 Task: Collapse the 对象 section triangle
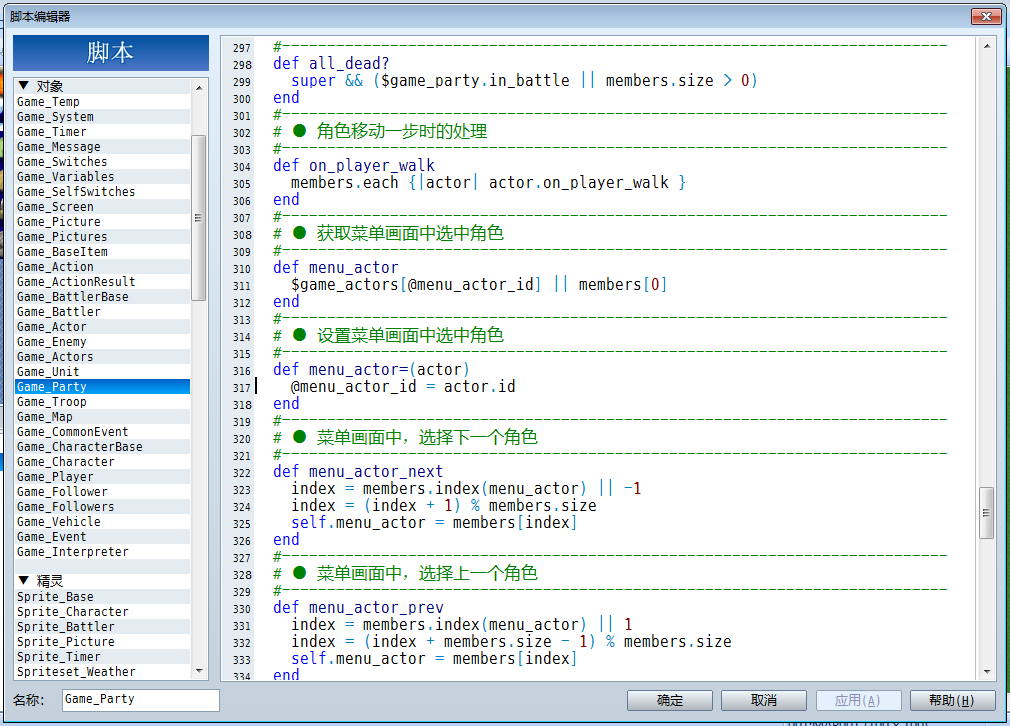[24, 86]
